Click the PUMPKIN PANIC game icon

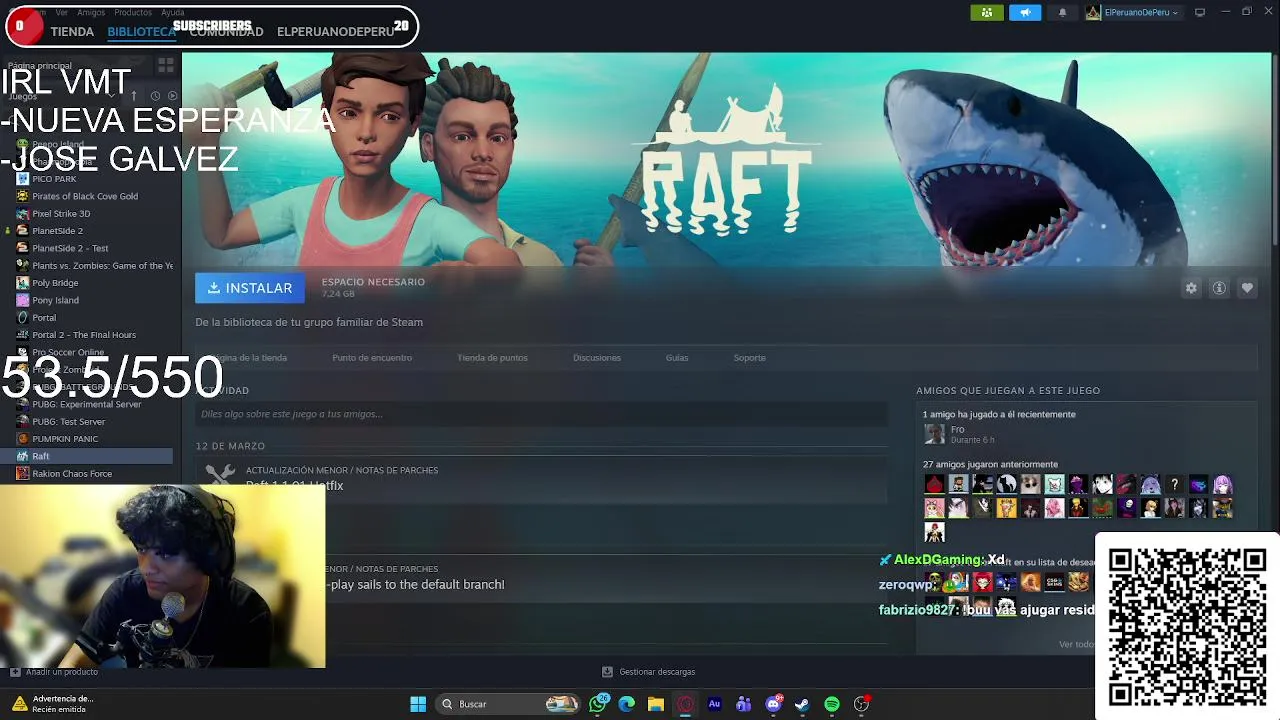click(23, 438)
